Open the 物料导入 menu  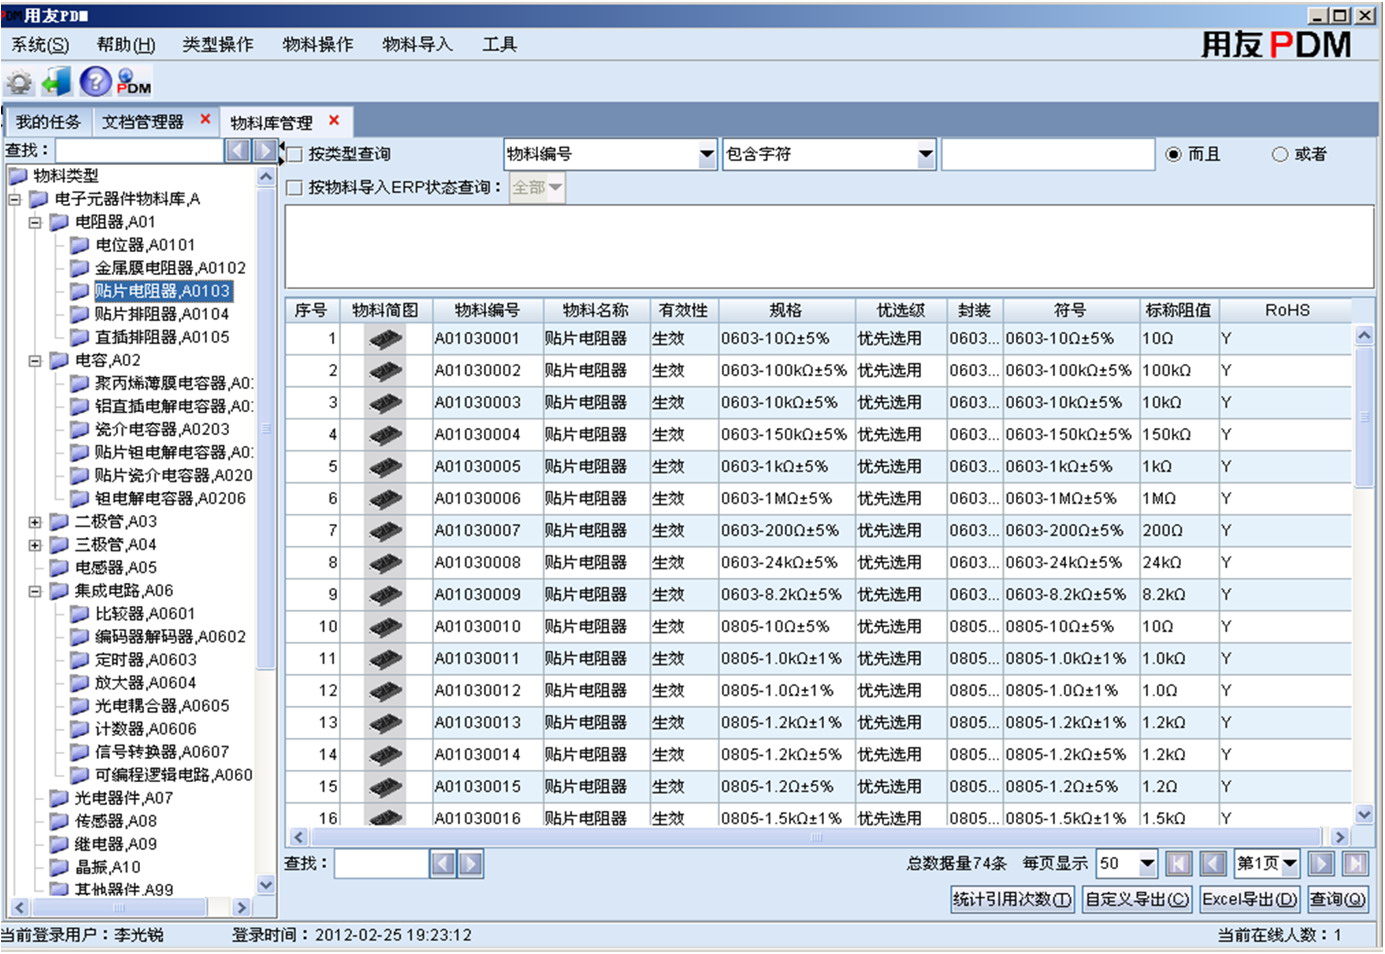[x=418, y=45]
